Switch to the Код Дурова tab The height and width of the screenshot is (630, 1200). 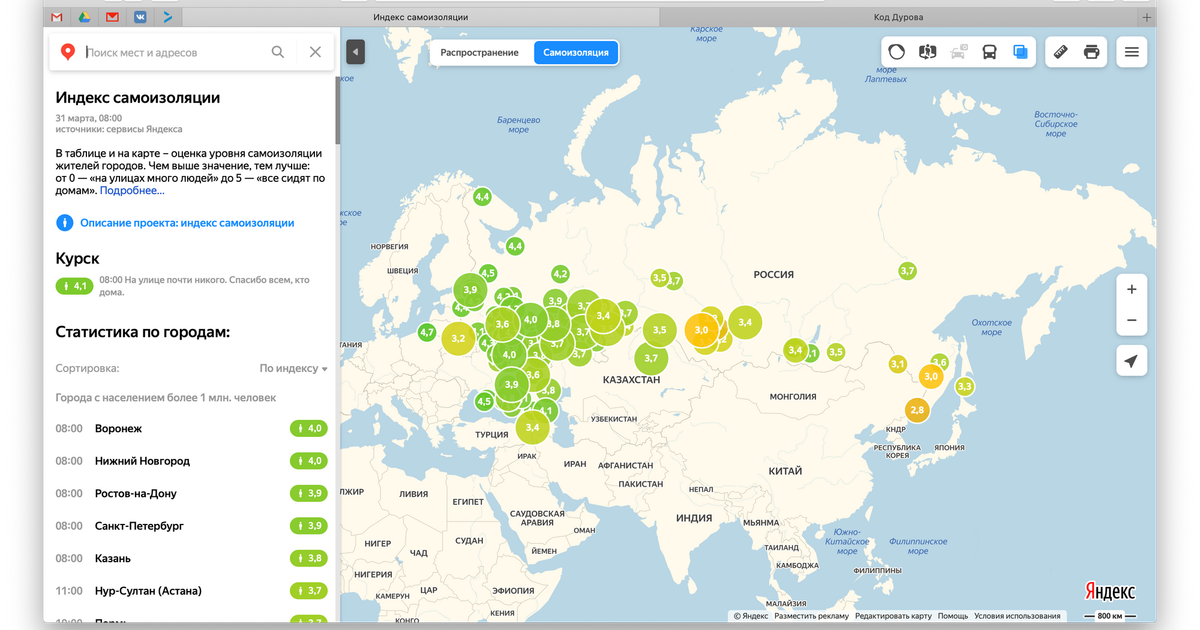(898, 17)
